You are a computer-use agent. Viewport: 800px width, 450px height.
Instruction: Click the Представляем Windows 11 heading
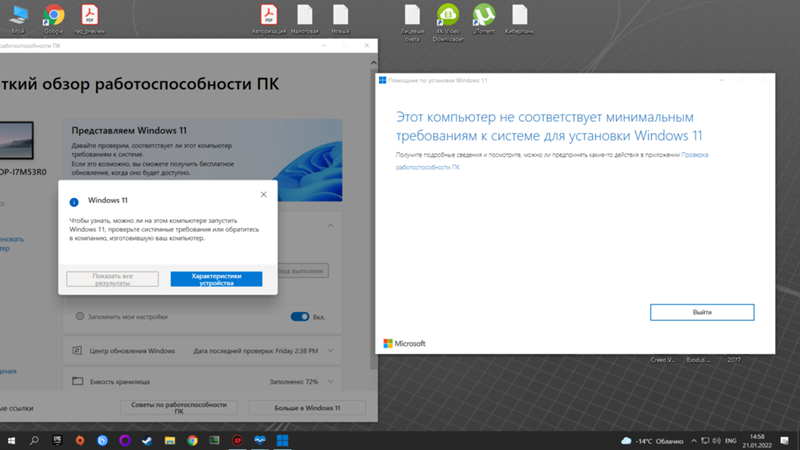click(x=129, y=131)
